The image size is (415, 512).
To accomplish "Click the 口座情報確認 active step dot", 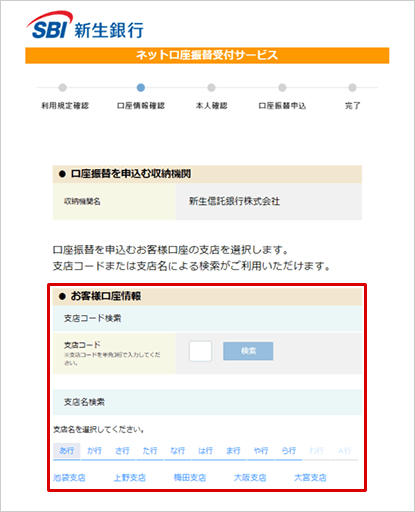I will 141,88.
